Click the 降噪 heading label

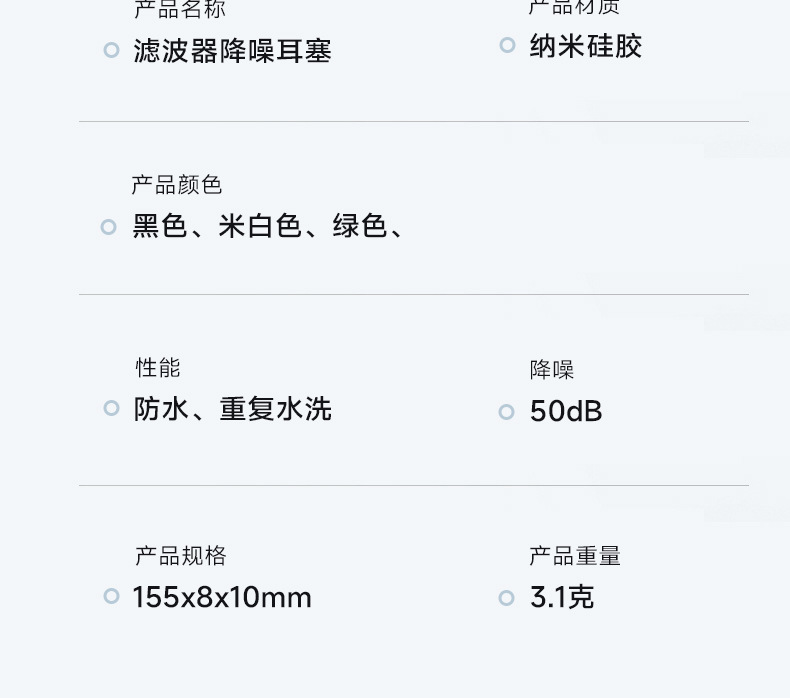coord(552,370)
